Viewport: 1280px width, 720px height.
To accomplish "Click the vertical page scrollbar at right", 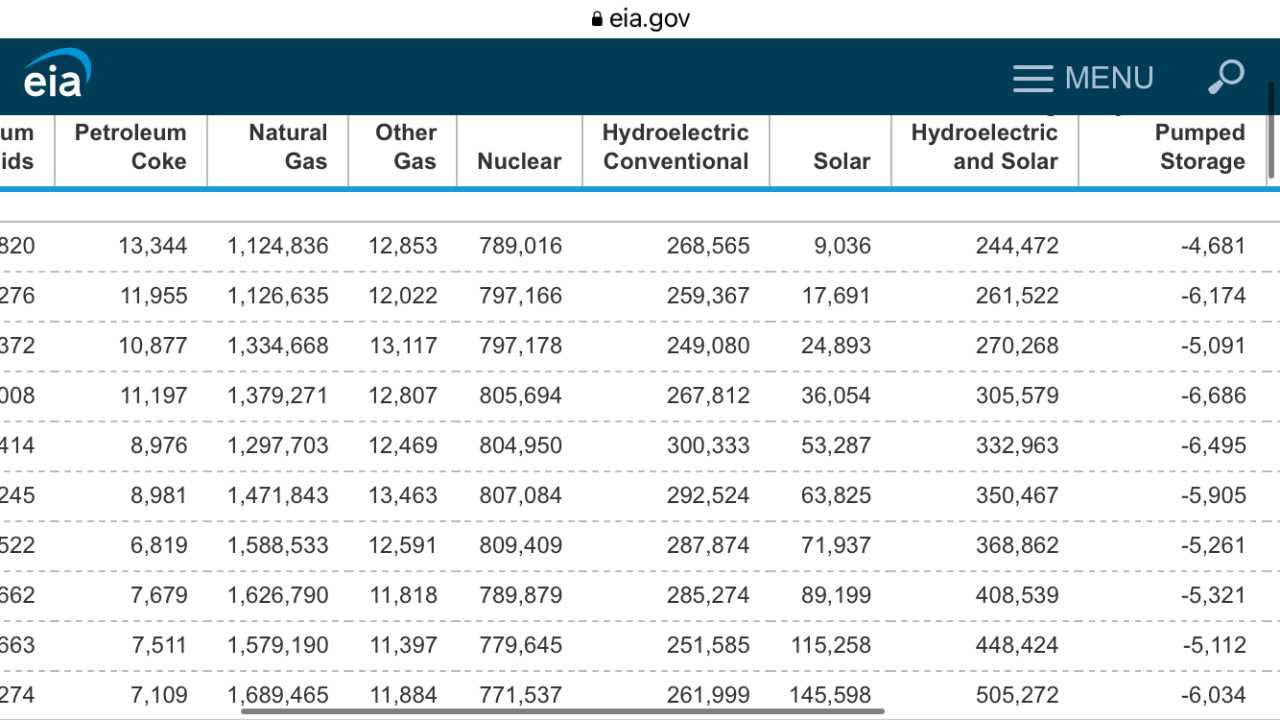I will (x=1272, y=130).
